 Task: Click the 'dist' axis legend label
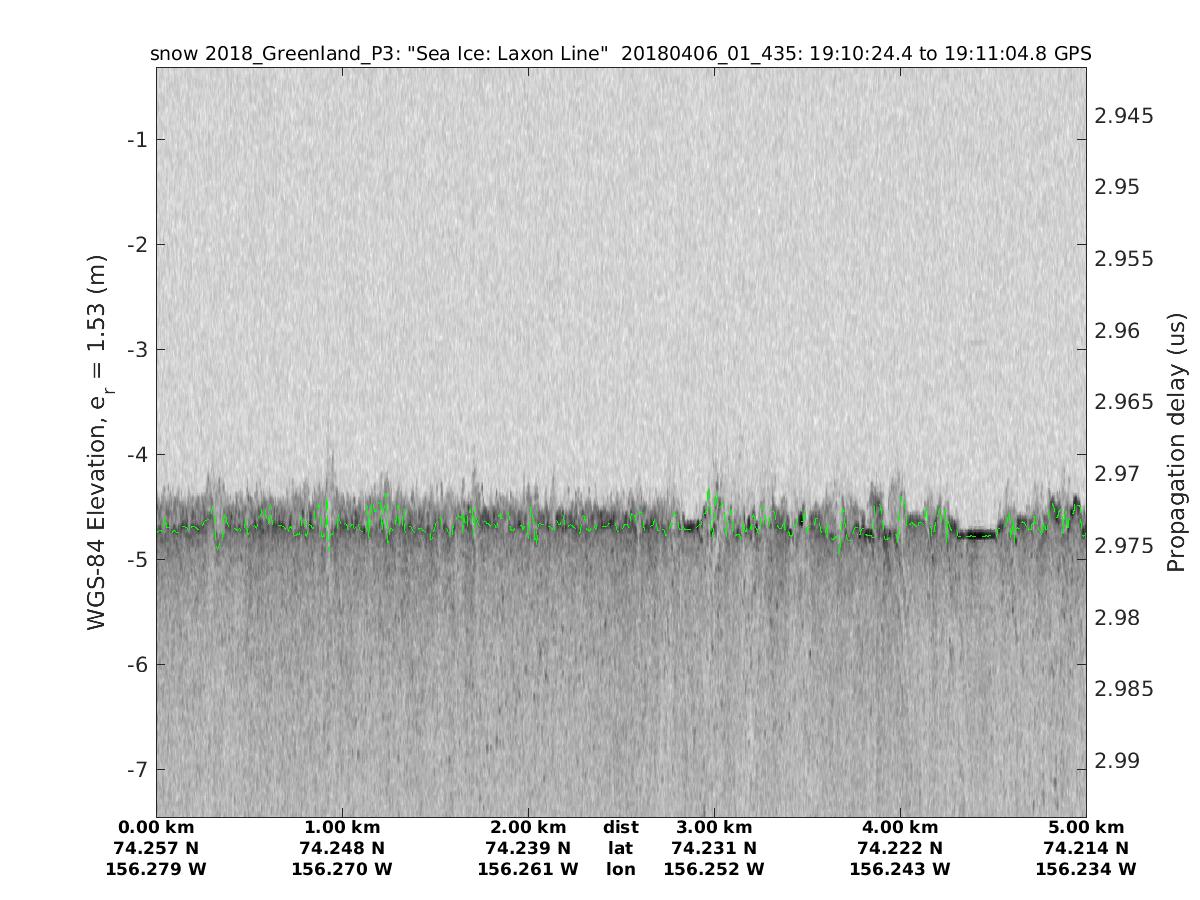[620, 828]
